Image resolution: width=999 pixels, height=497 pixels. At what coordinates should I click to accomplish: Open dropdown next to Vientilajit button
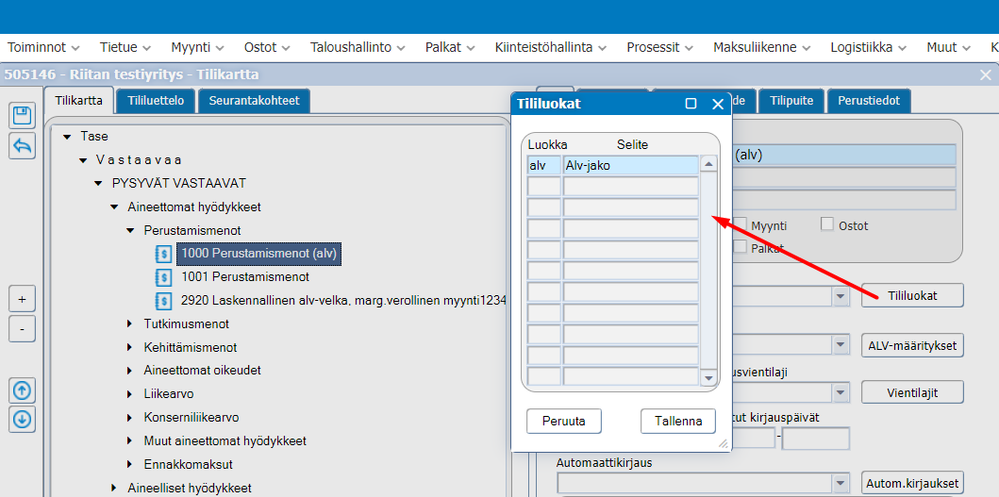[841, 393]
